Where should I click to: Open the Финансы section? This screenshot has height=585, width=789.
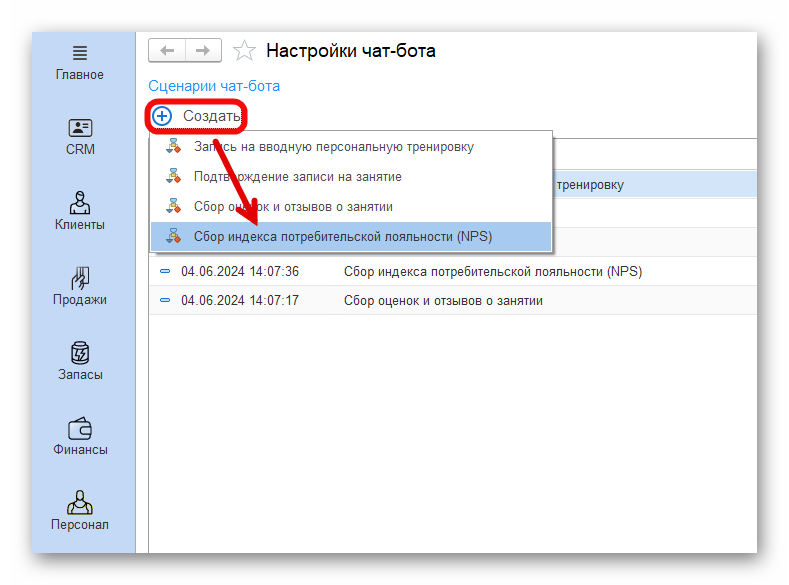80,436
